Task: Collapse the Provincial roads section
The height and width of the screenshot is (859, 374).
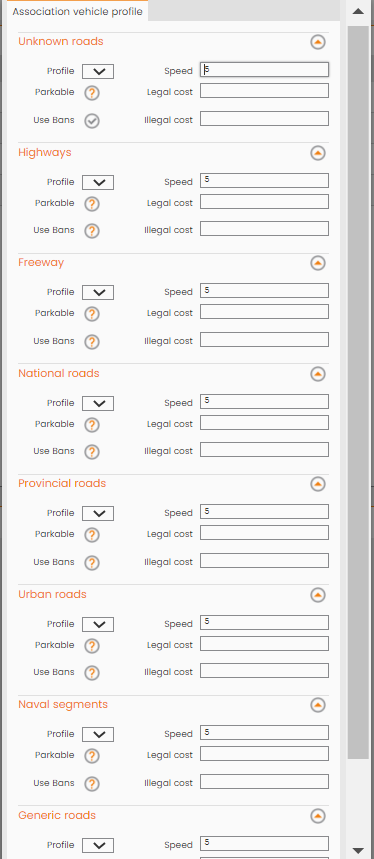Action: point(318,484)
